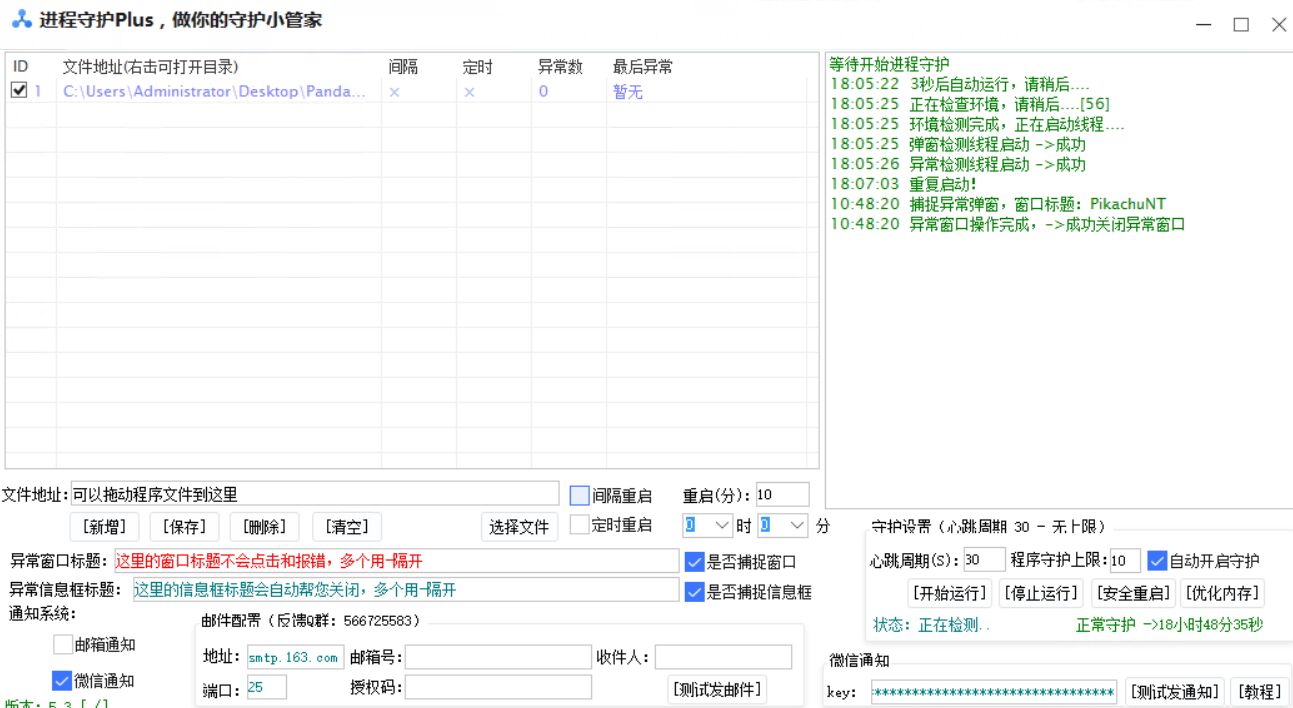The height and width of the screenshot is (708, 1293).
Task: Select the process path row in the list
Action: tap(214, 92)
